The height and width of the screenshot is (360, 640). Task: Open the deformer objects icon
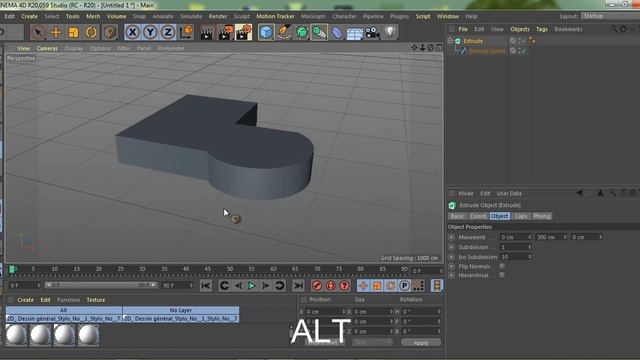coord(337,32)
